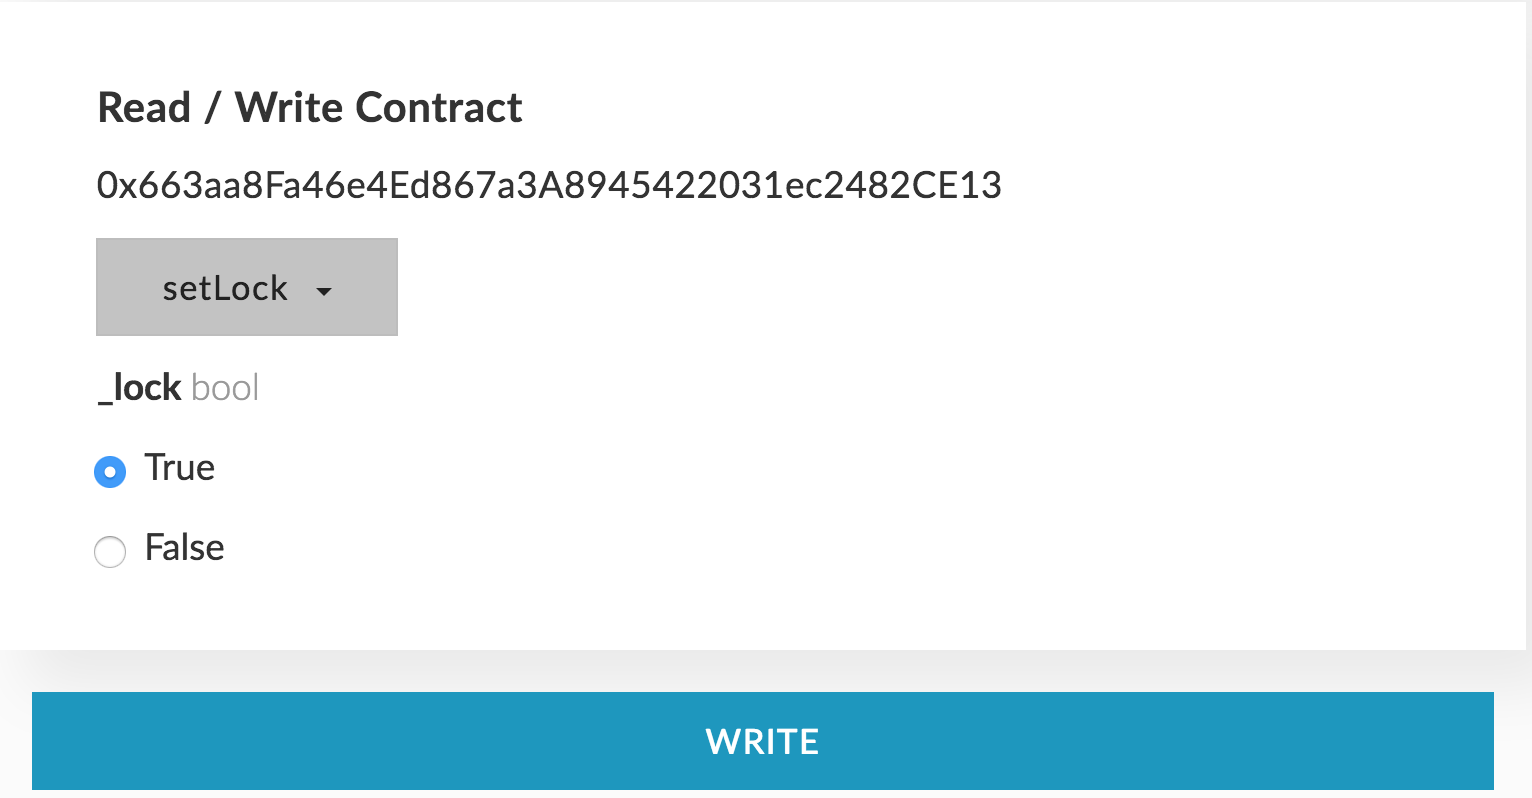Click the empty circle next to False

110,551
